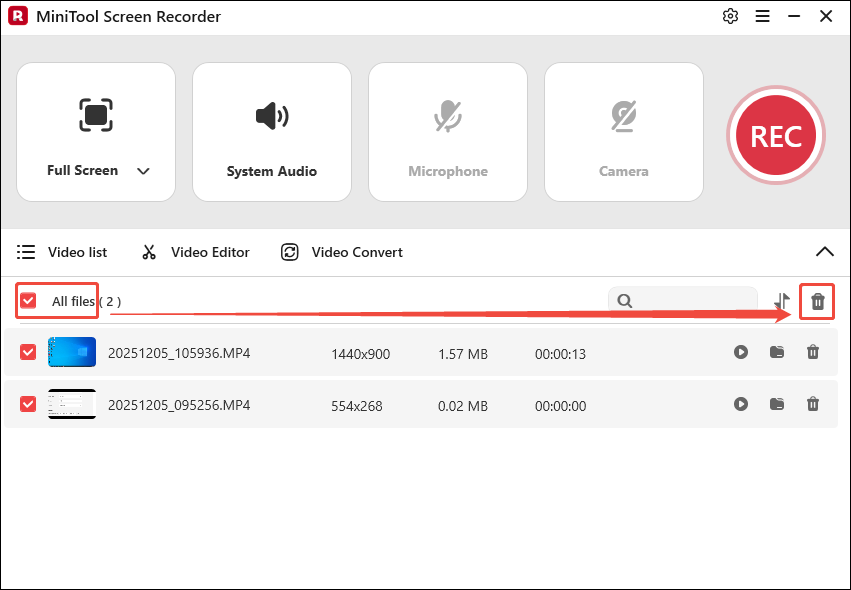Viewport: 851px width, 590px height.
Task: Delete all files using the top trash icon
Action: coord(816,300)
